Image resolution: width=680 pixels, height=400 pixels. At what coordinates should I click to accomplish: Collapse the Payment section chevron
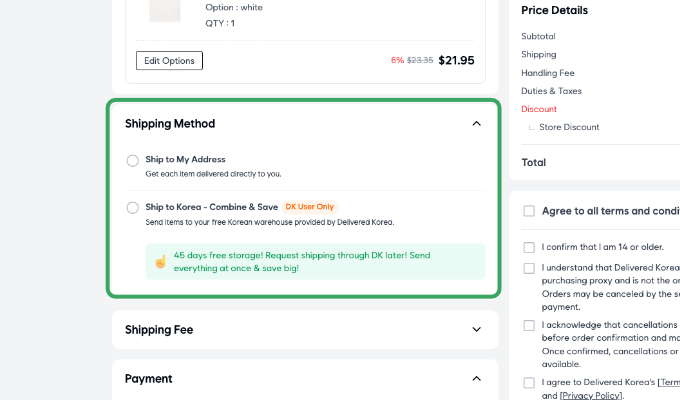476,379
